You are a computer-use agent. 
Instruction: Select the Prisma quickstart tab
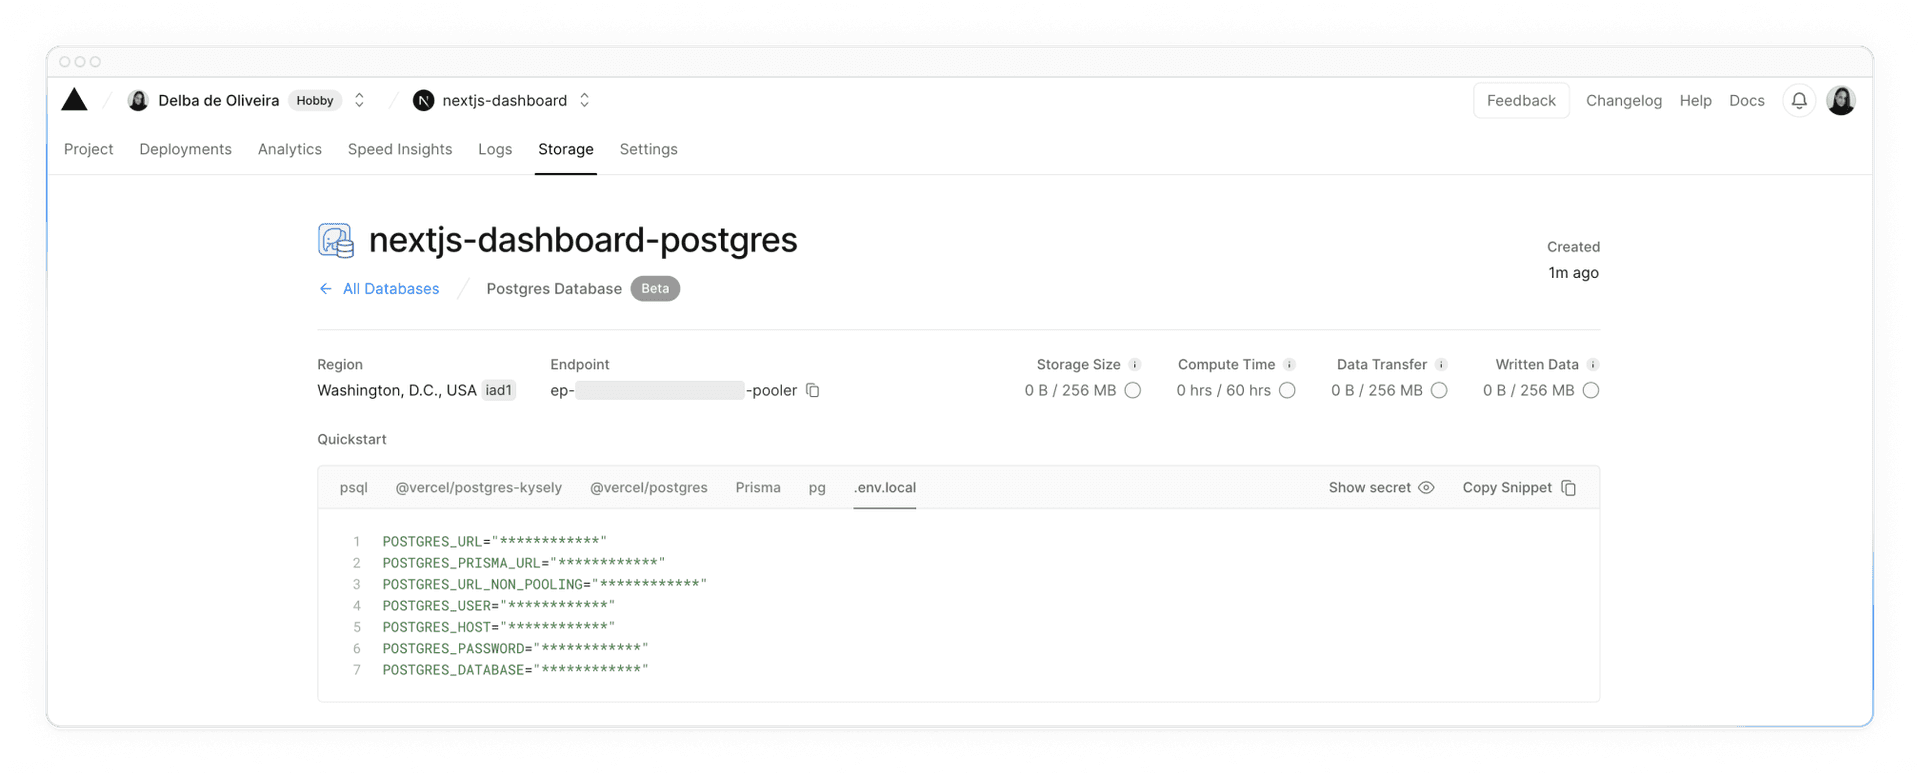pos(758,487)
